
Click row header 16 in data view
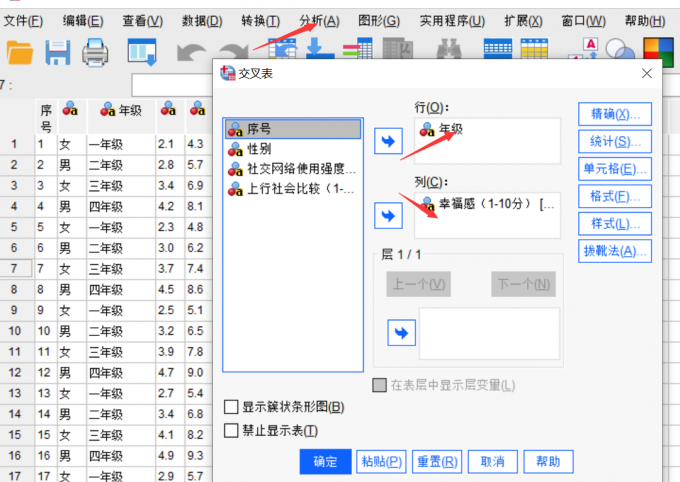tap(15, 456)
